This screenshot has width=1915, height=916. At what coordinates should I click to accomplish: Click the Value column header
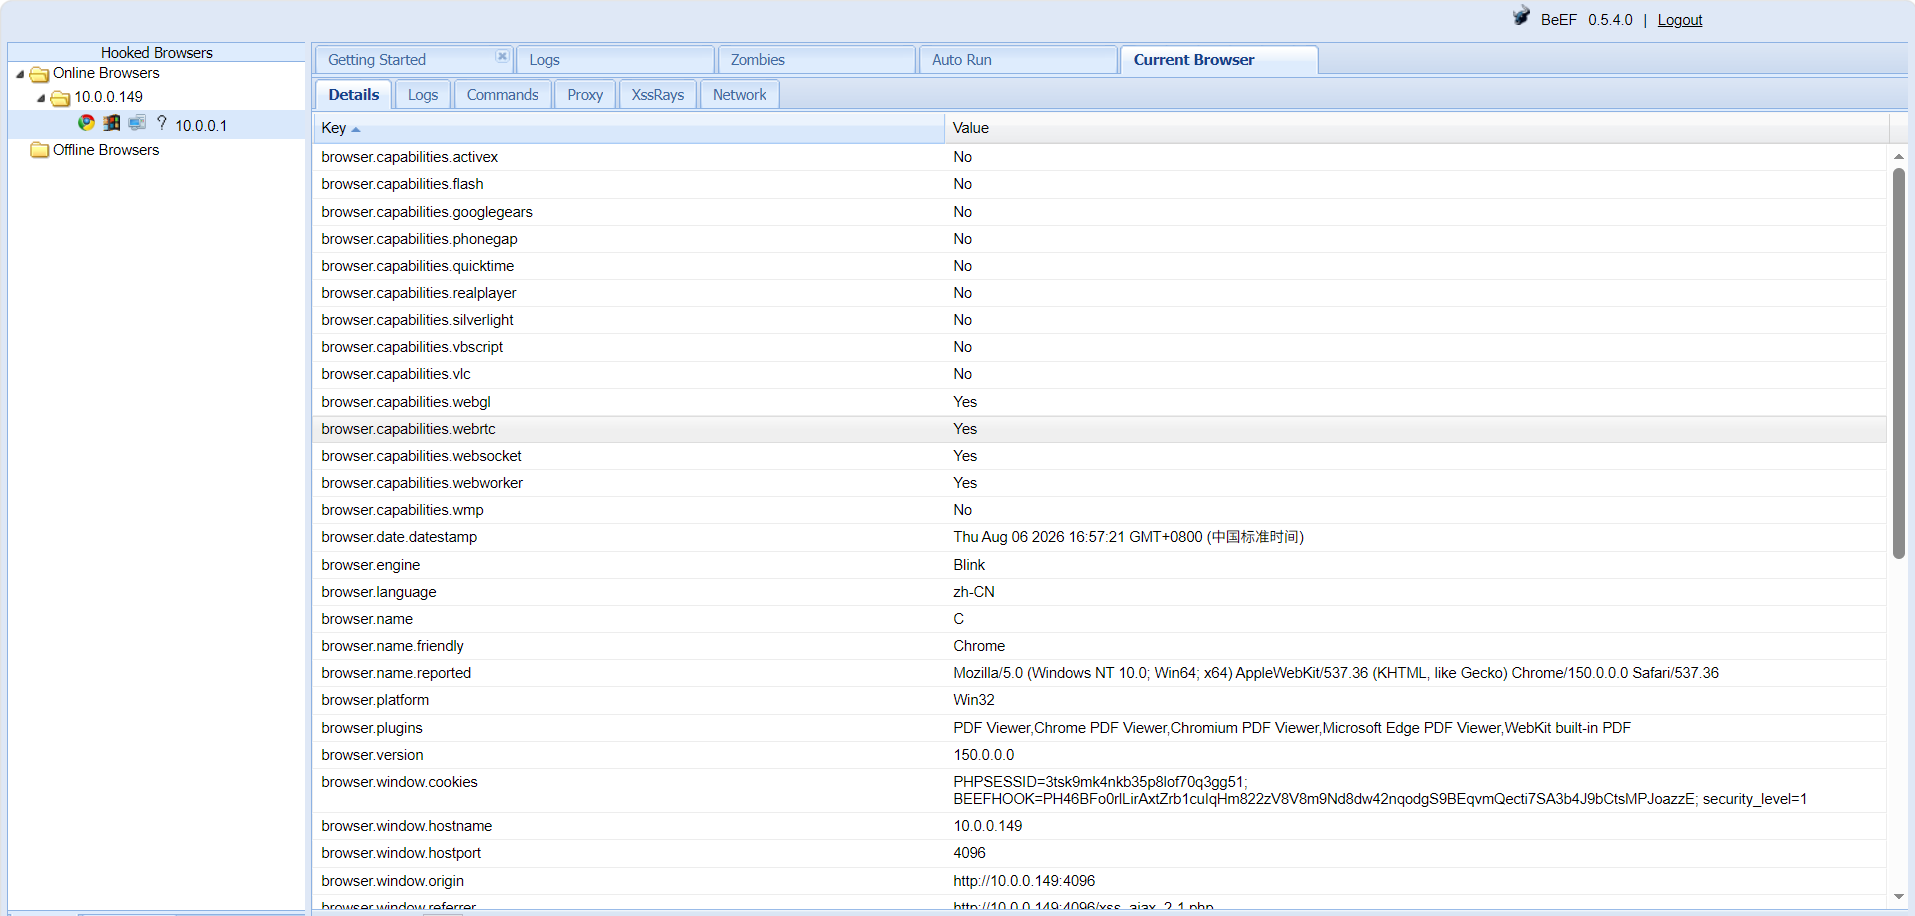click(1417, 128)
